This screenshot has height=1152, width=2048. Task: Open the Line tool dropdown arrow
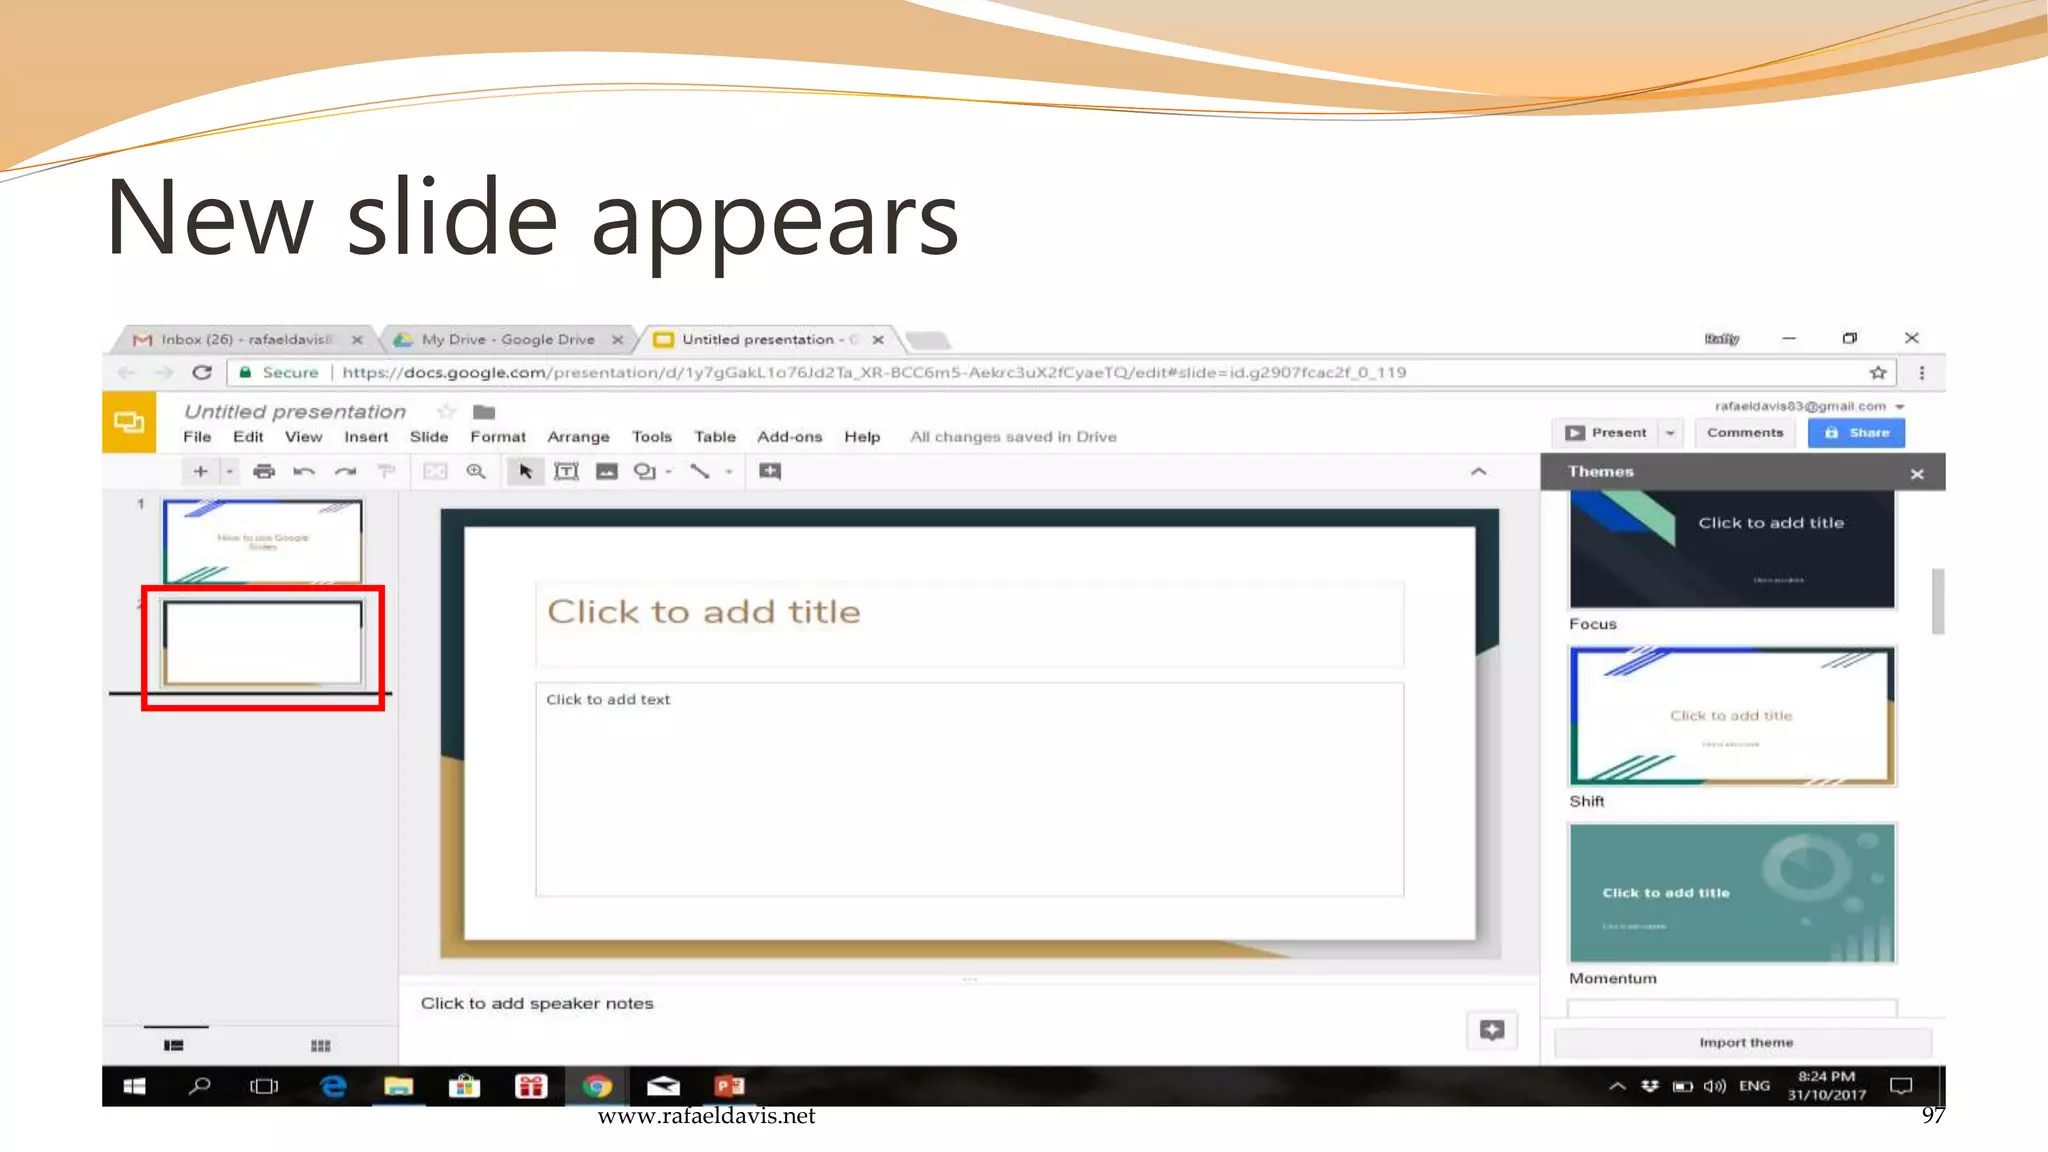[729, 471]
